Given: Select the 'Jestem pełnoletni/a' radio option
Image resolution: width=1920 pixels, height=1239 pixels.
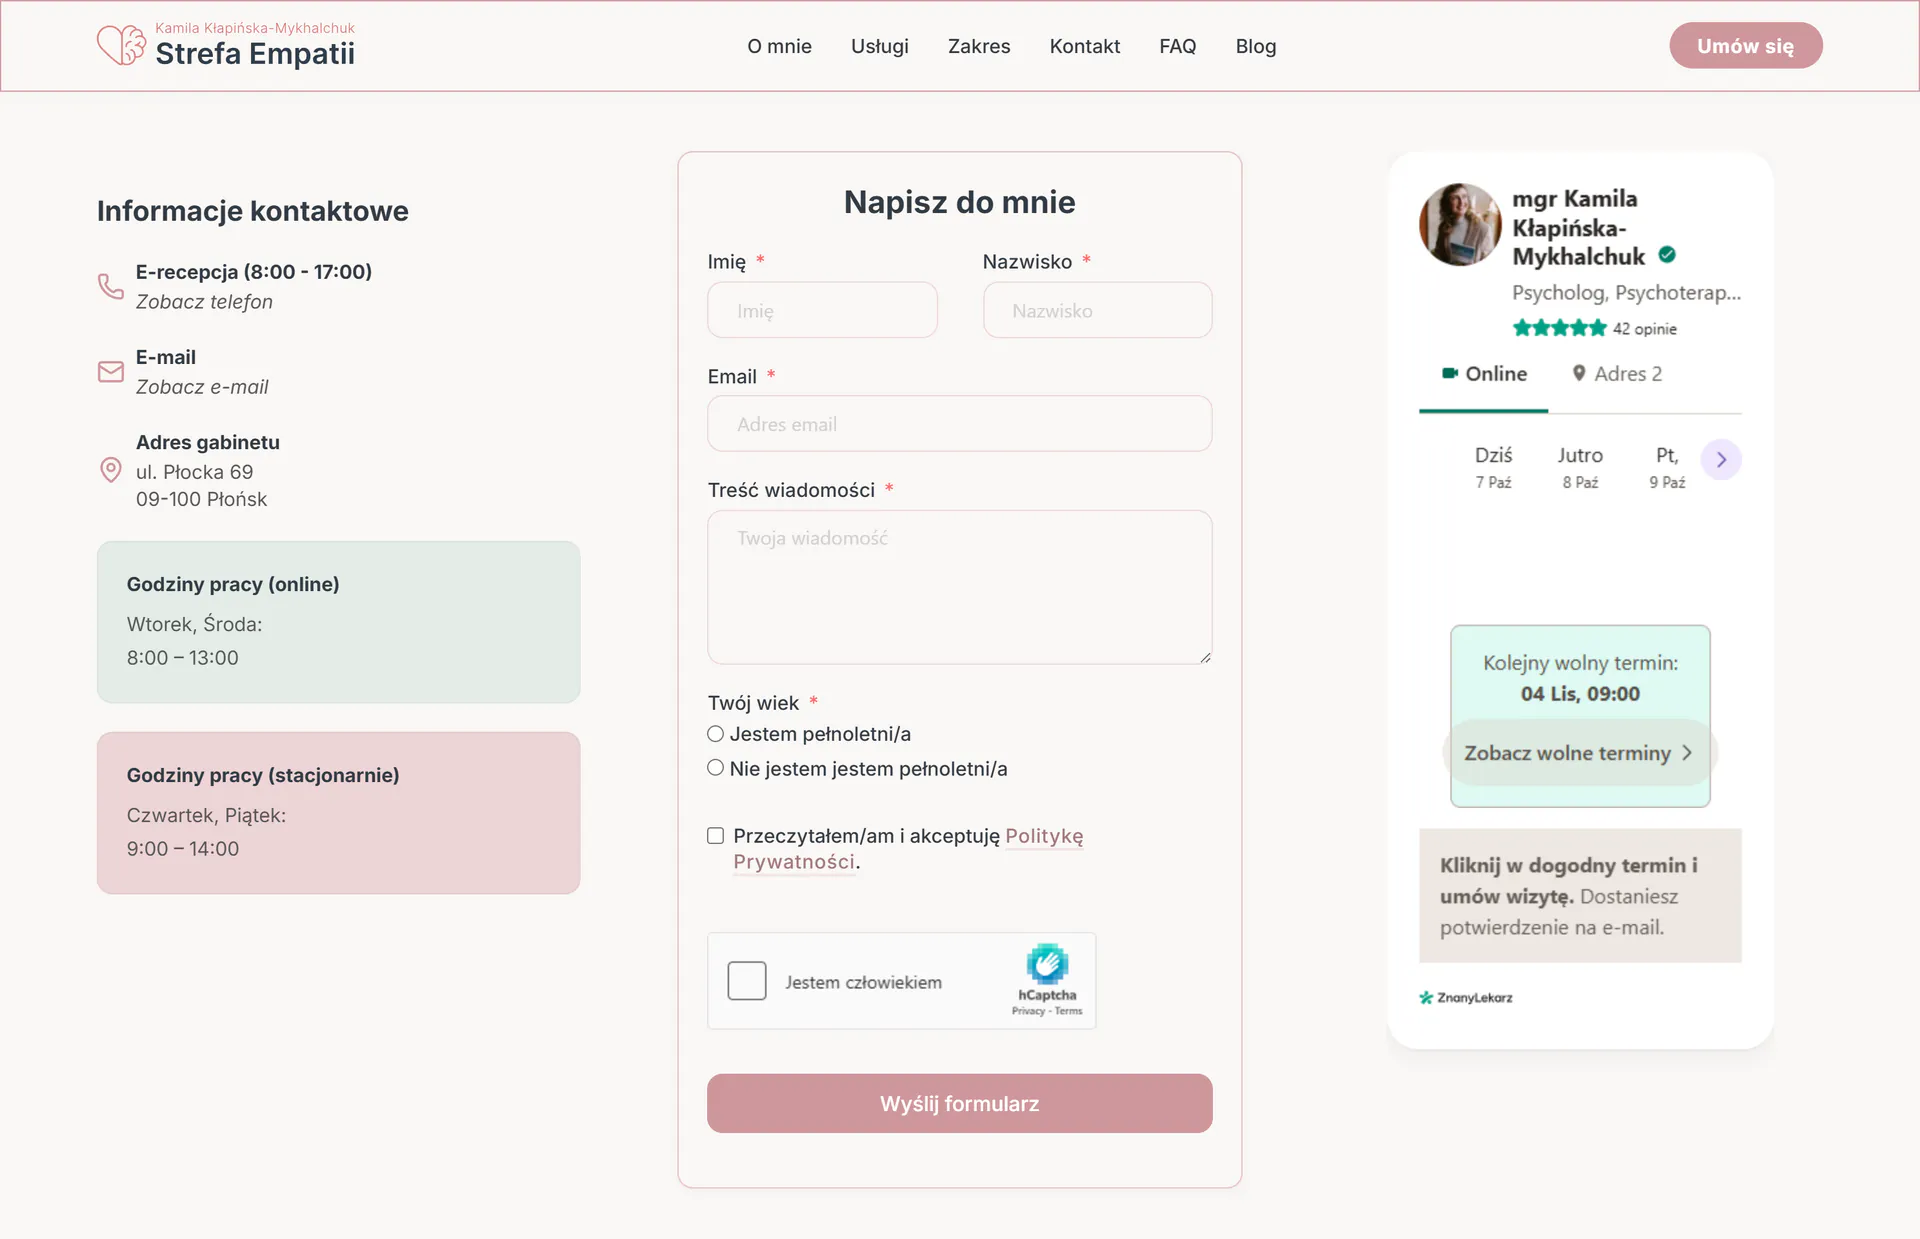Looking at the screenshot, I should point(716,734).
